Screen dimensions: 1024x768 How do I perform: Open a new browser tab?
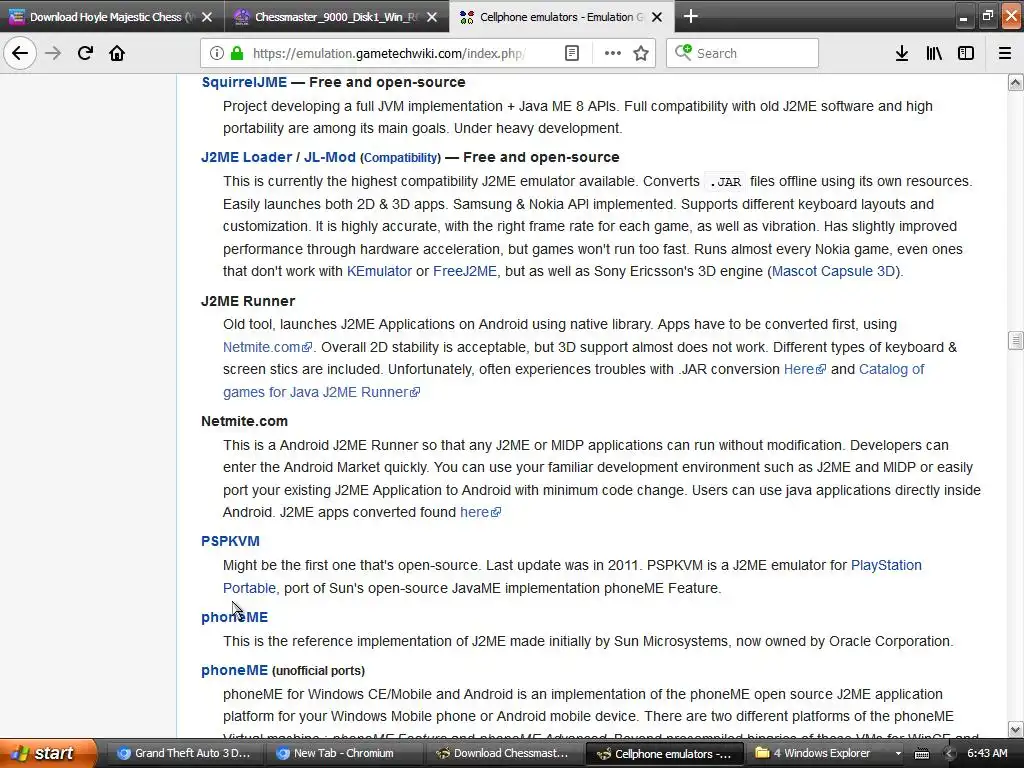(691, 17)
